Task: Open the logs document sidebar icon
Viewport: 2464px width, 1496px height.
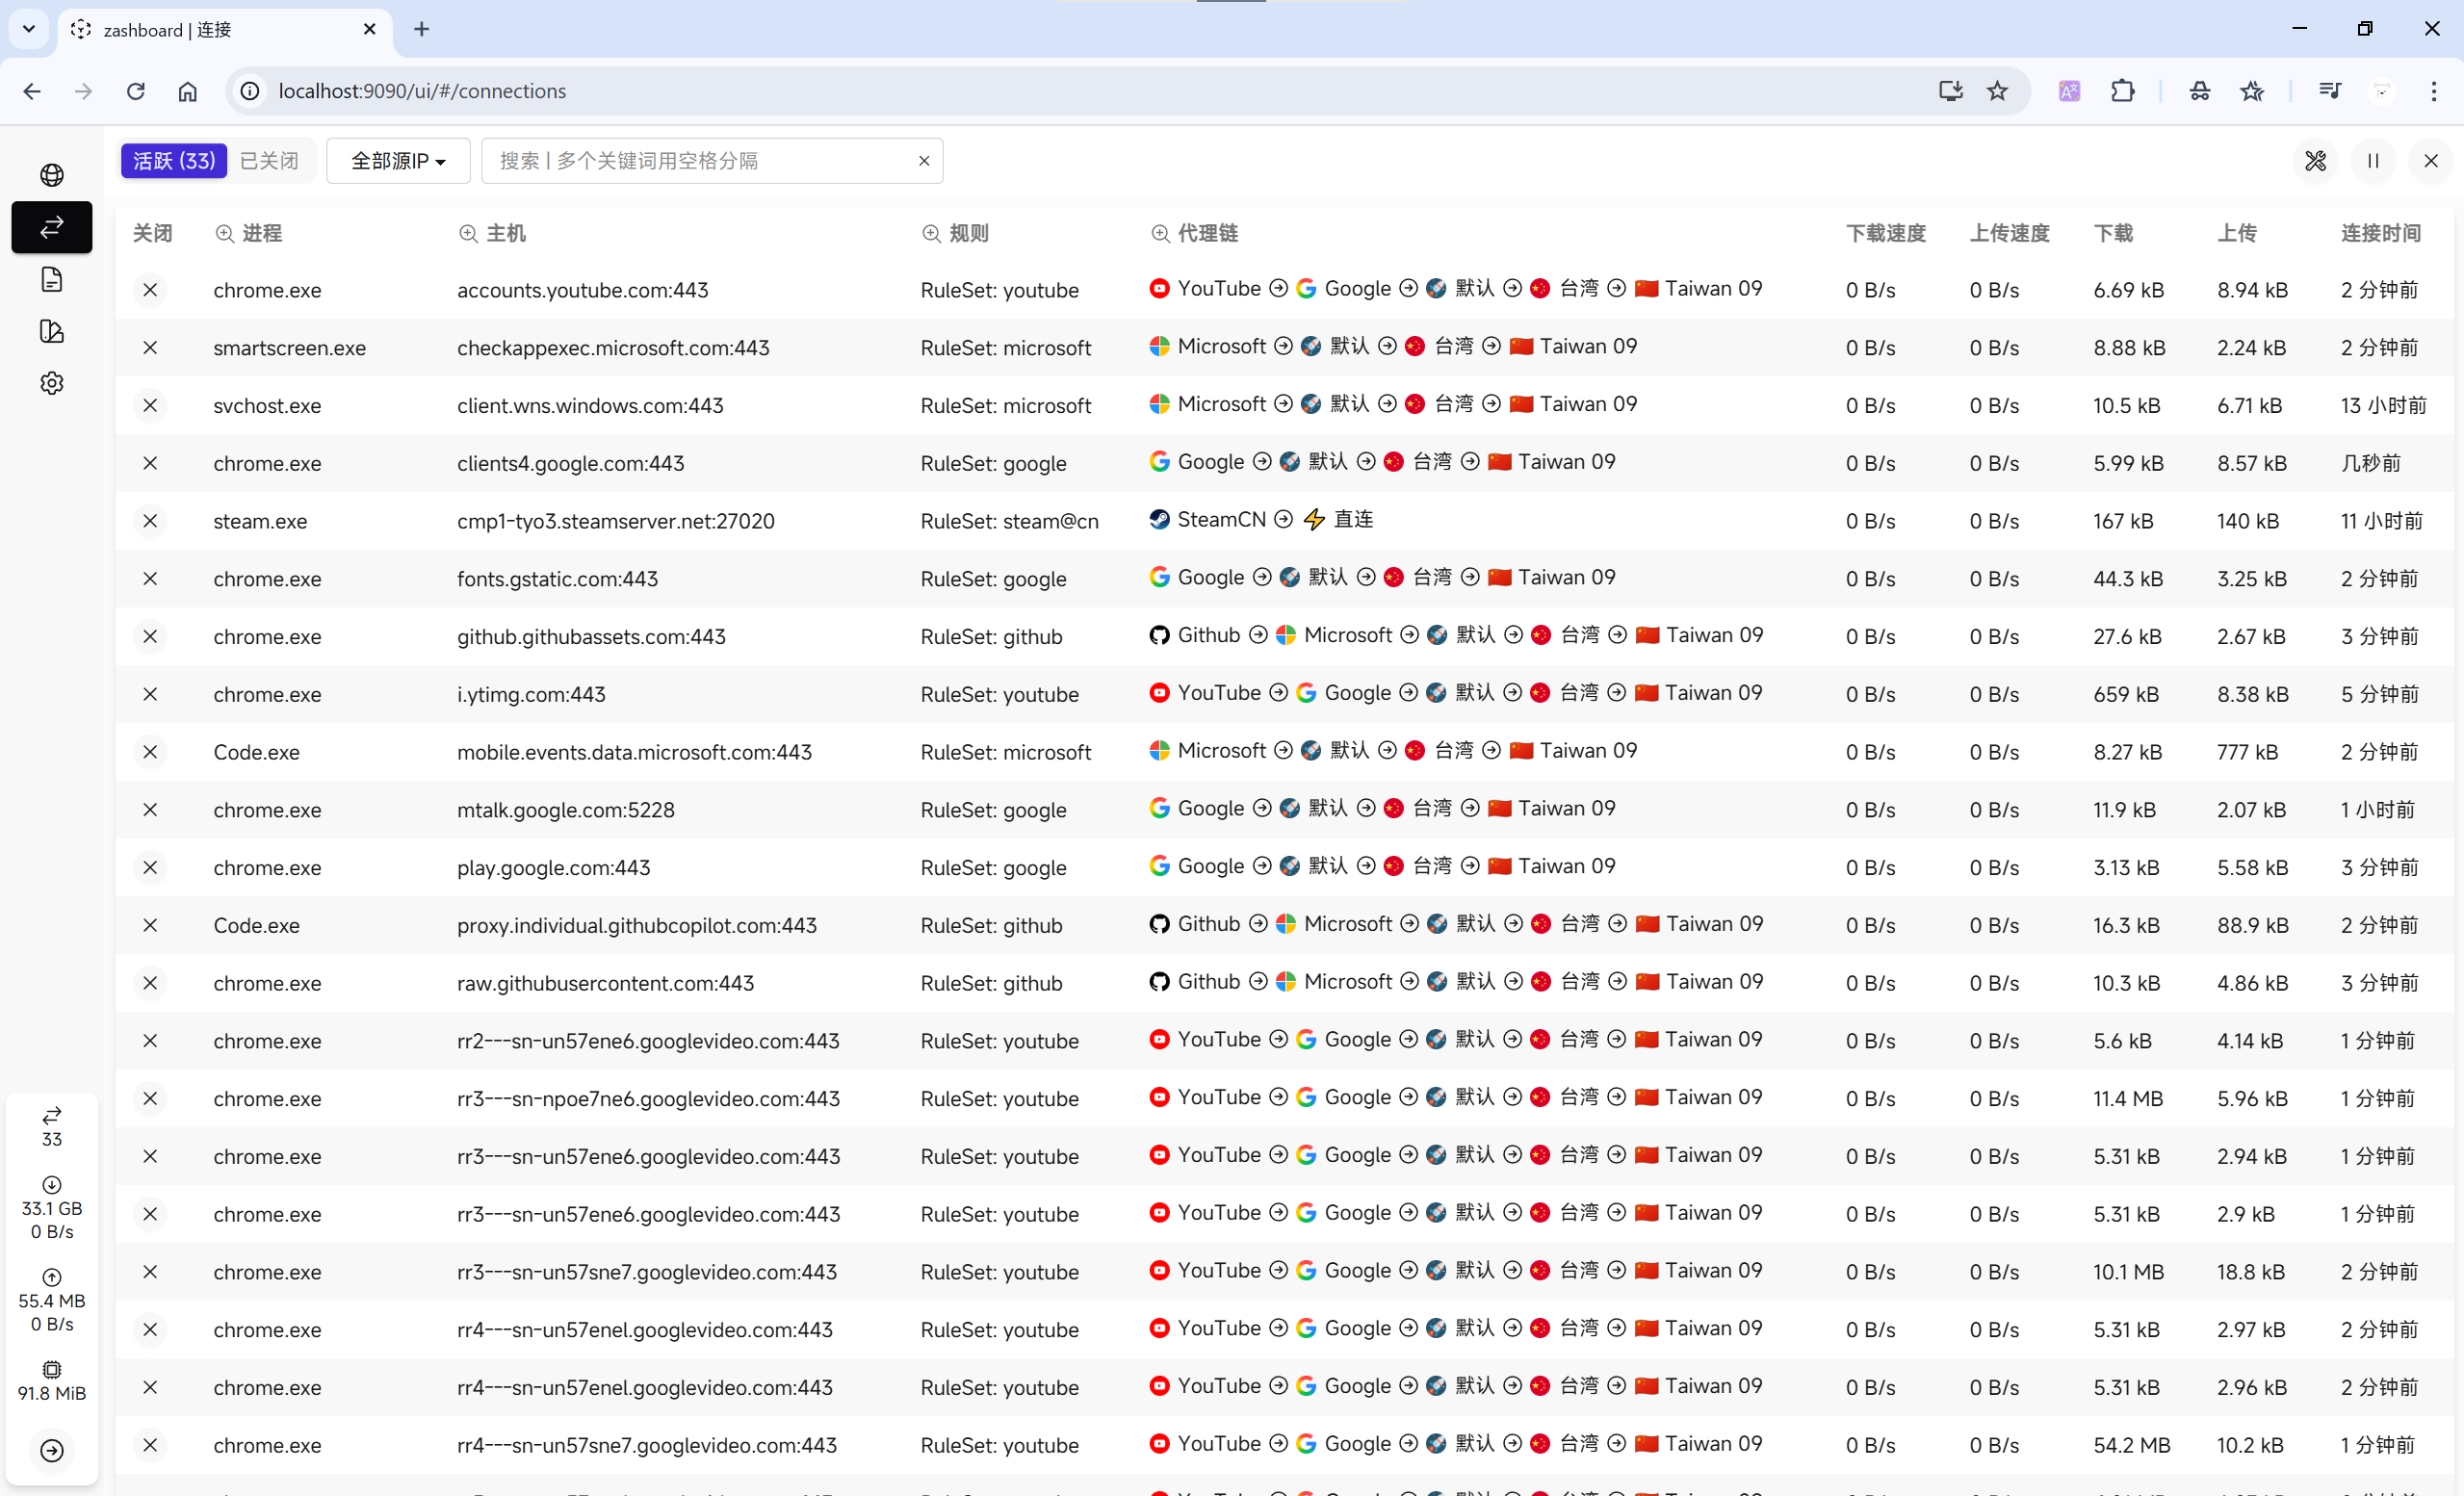Action: [x=52, y=279]
